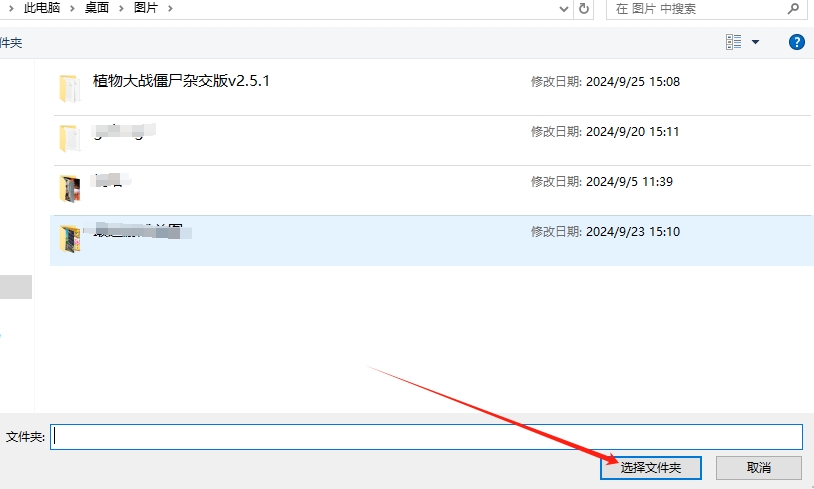Click the search magnifier icon
Screen dimensions: 814x489
coord(793,8)
